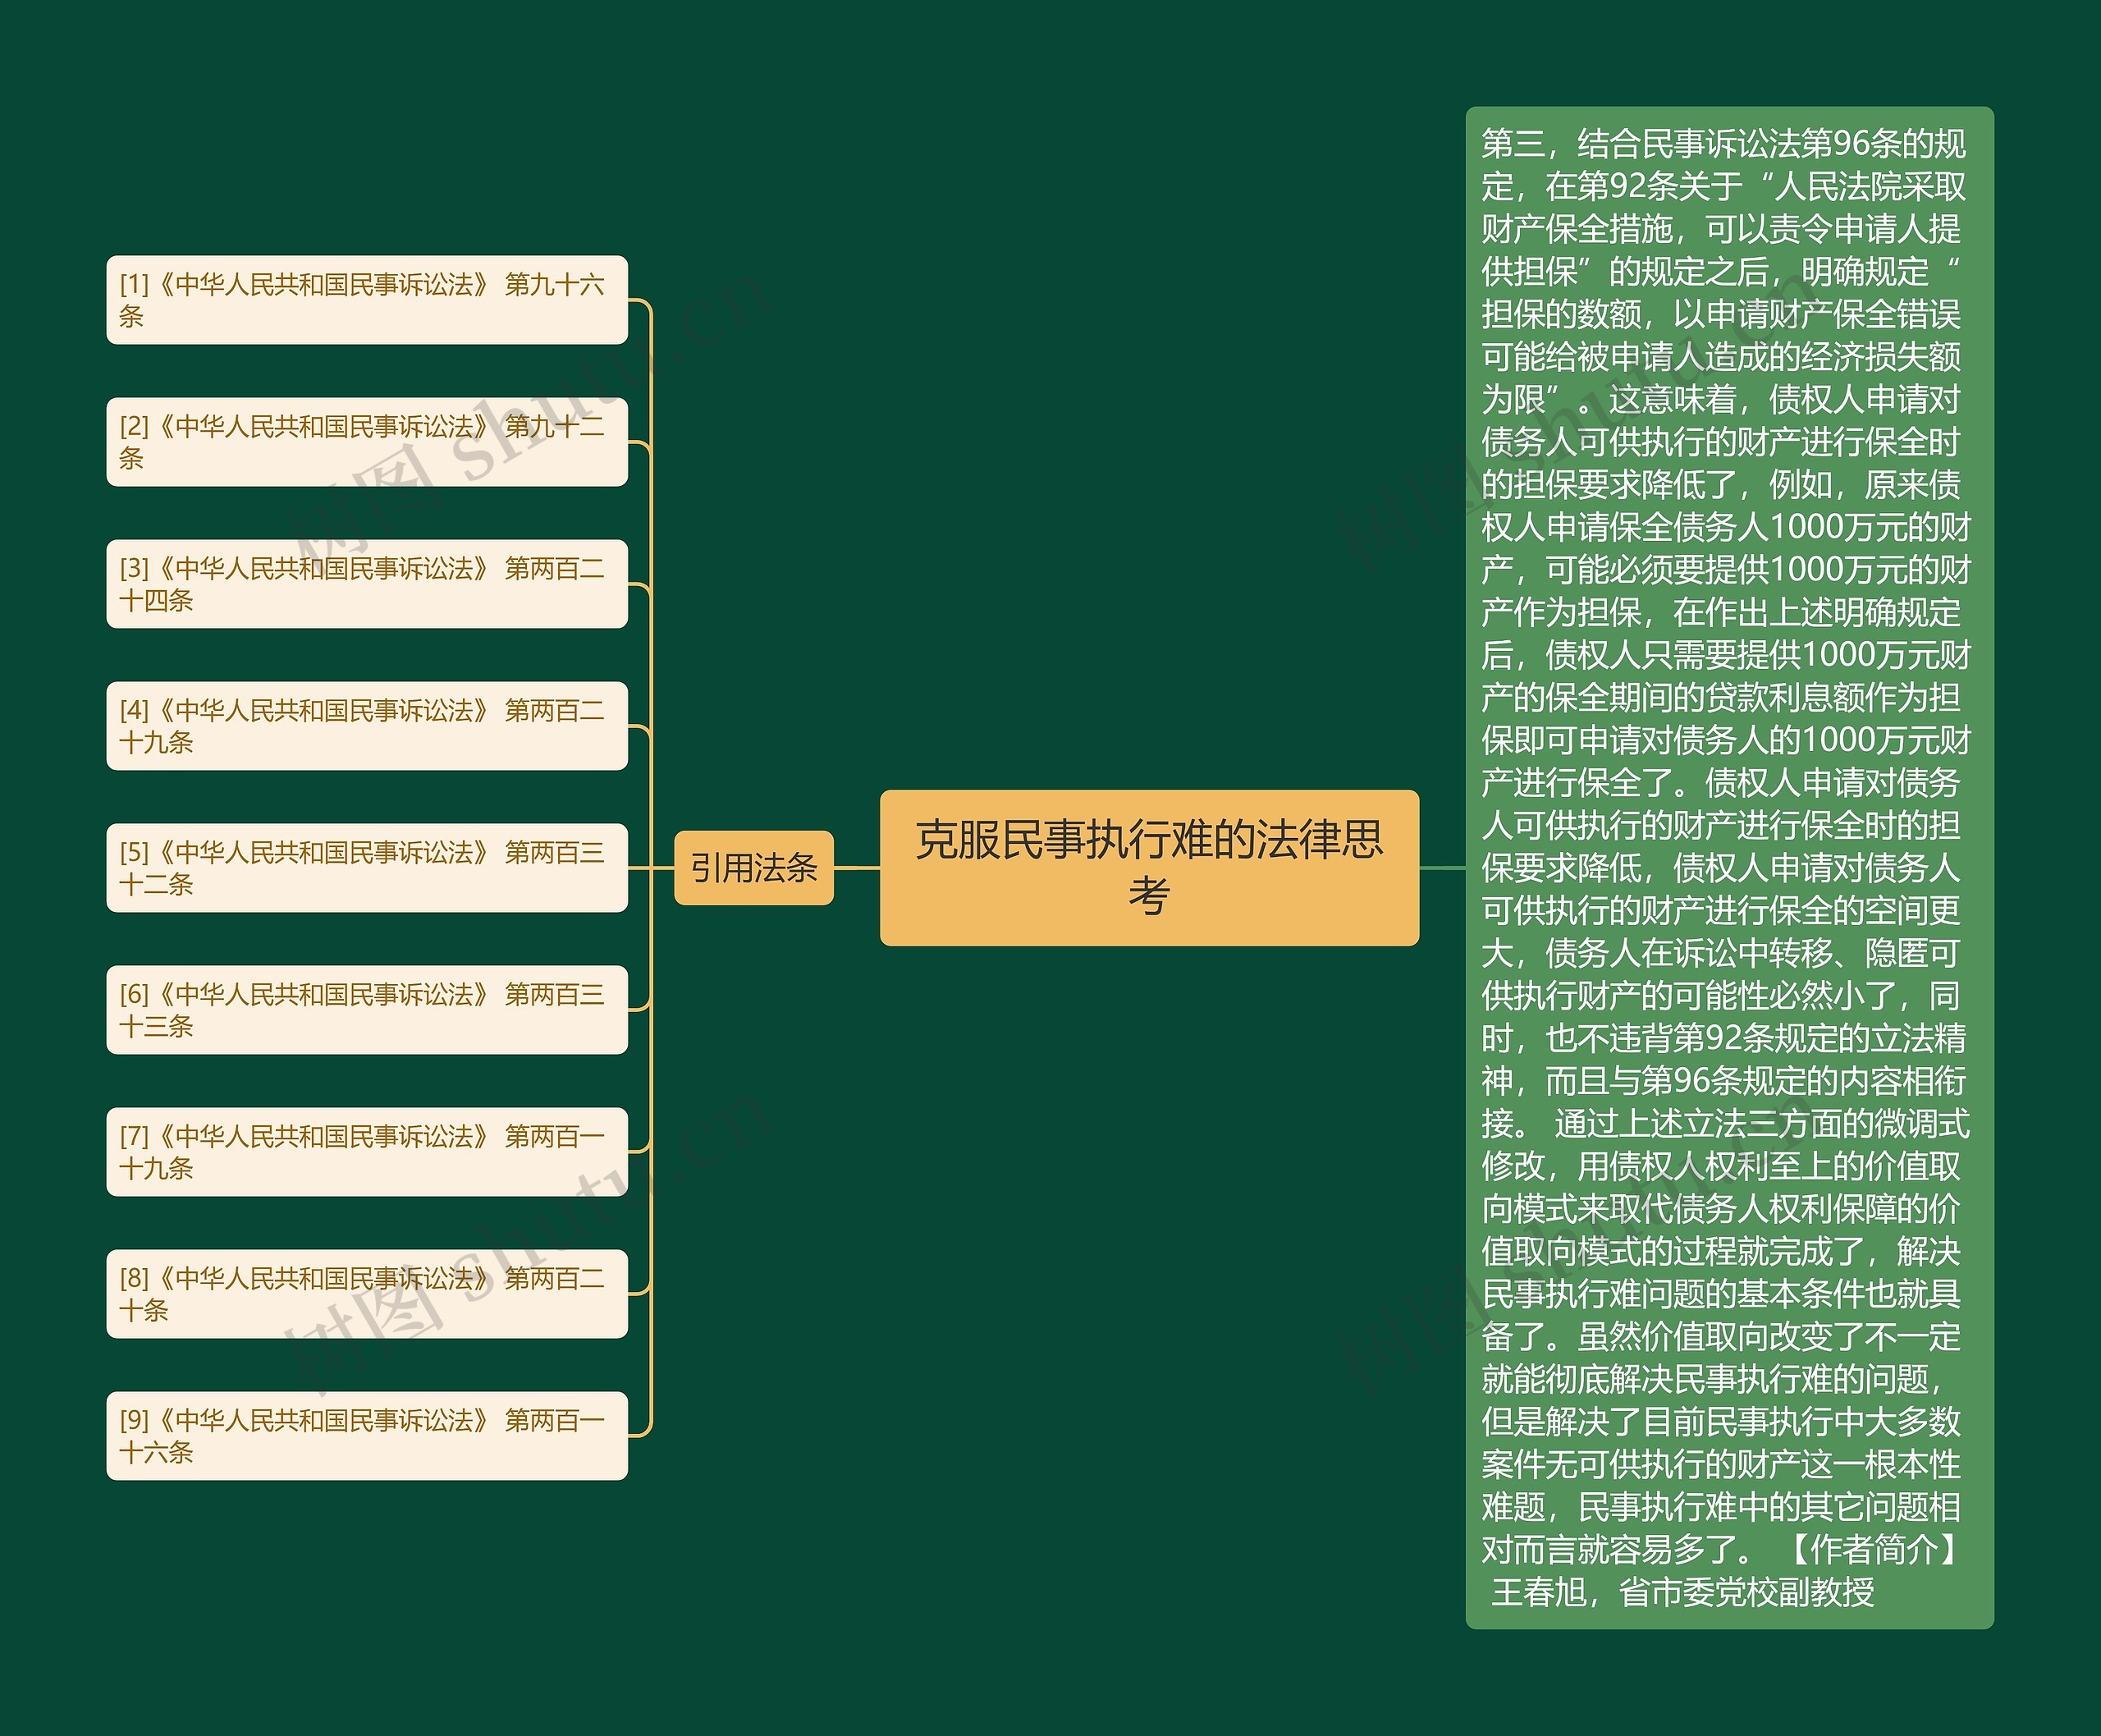
Task: Click citation [3] 第两百二十四条 node
Action: pyautogui.click(x=366, y=584)
